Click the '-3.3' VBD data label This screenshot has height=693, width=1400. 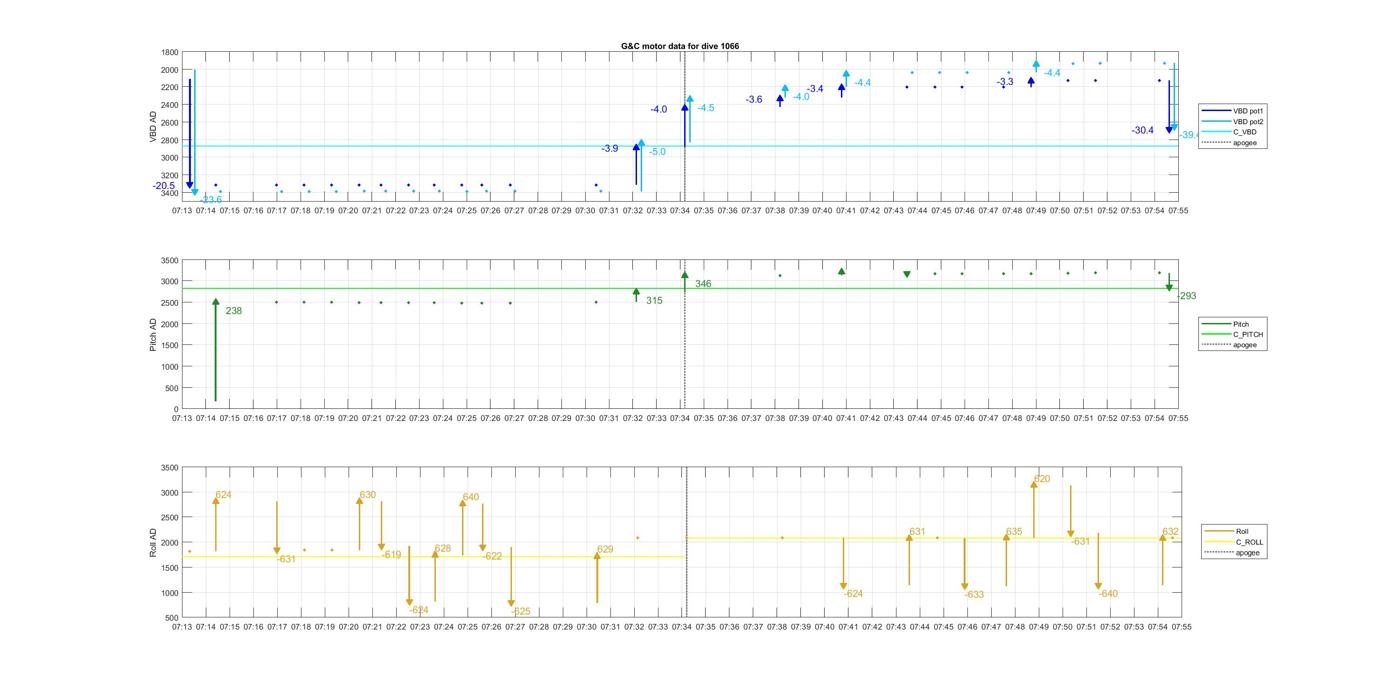pos(1005,82)
